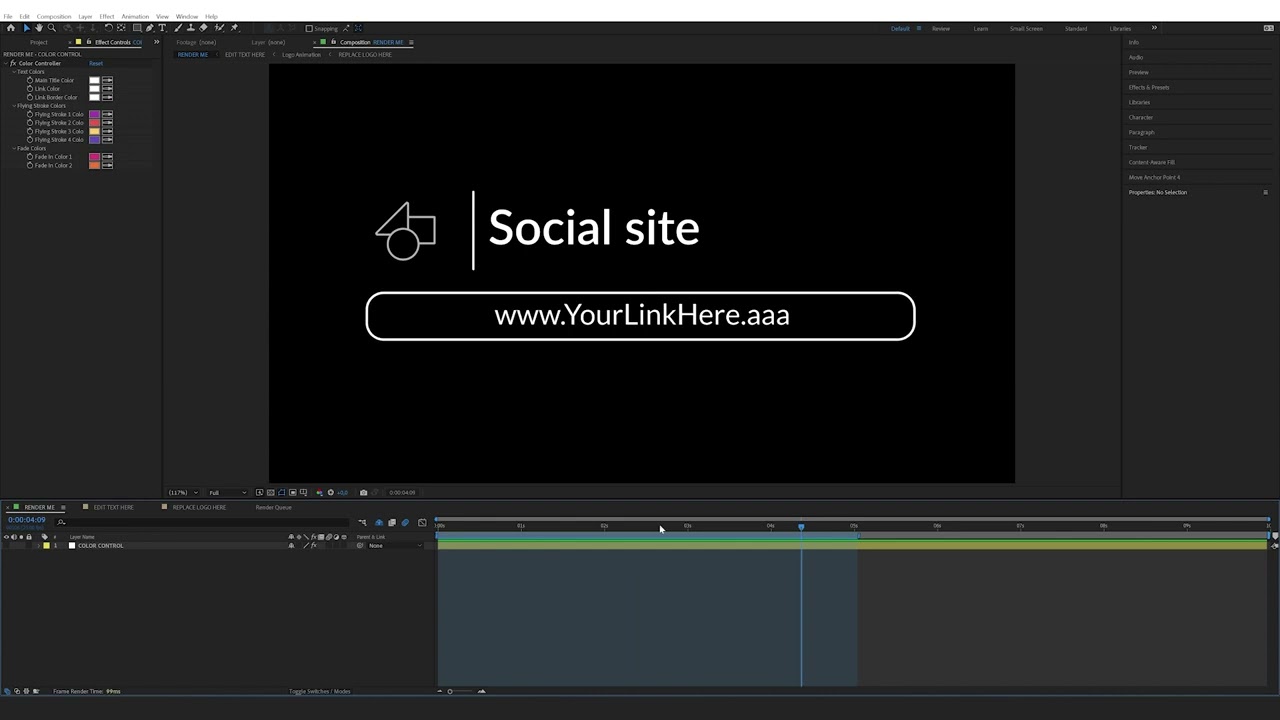Viewport: 1280px width, 720px height.
Task: Select the Brush tool
Action: point(178,28)
